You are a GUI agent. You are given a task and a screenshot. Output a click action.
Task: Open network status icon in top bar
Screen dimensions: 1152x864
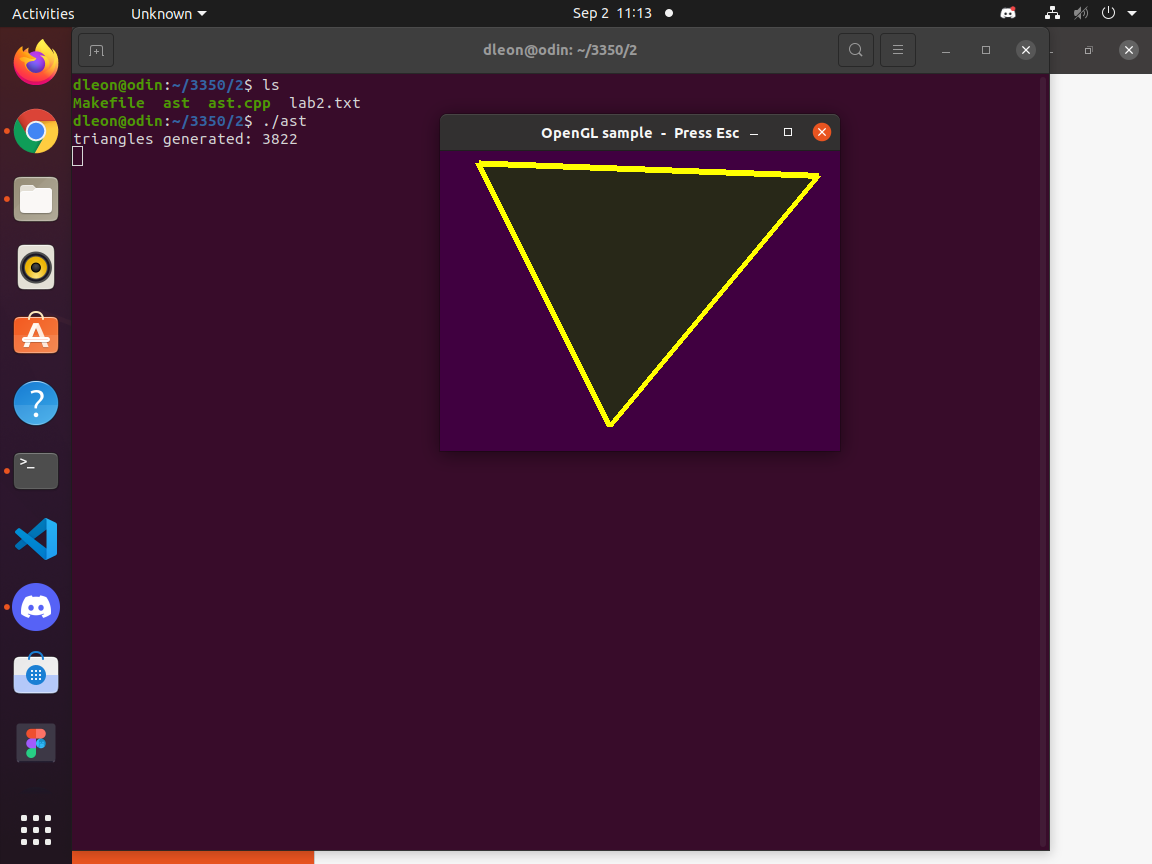1052,13
